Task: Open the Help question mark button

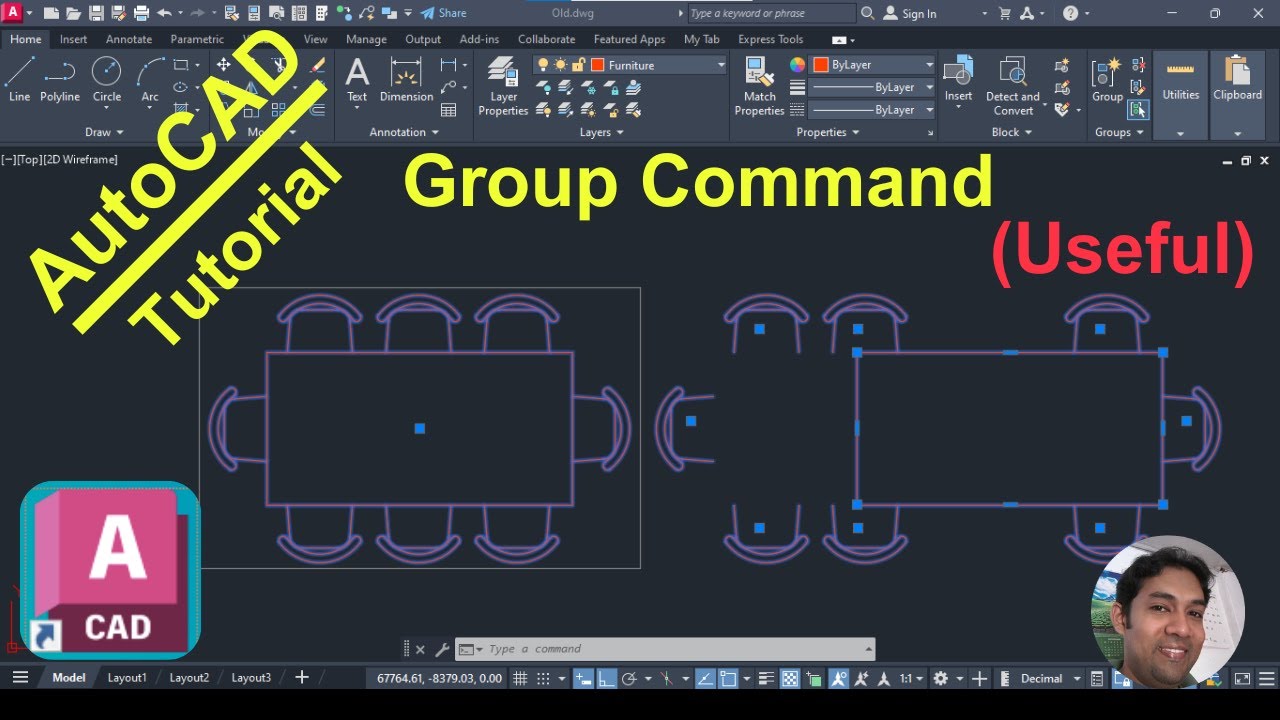Action: [1070, 13]
